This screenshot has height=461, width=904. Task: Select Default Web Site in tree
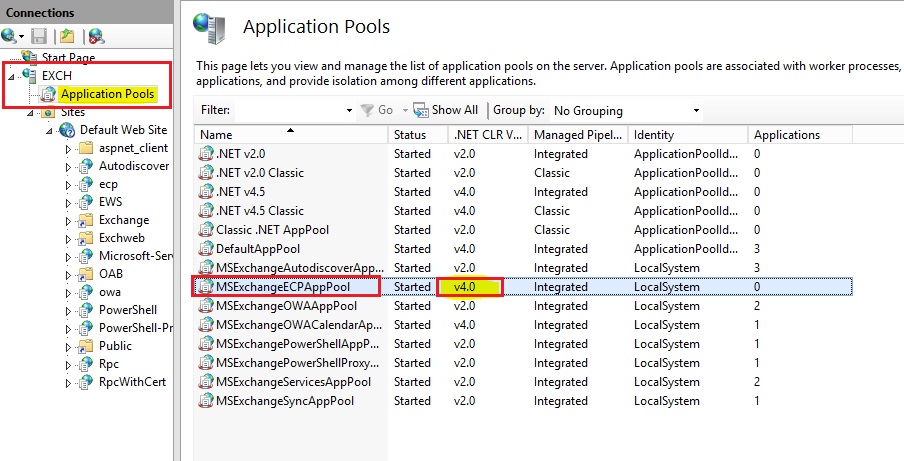click(123, 130)
